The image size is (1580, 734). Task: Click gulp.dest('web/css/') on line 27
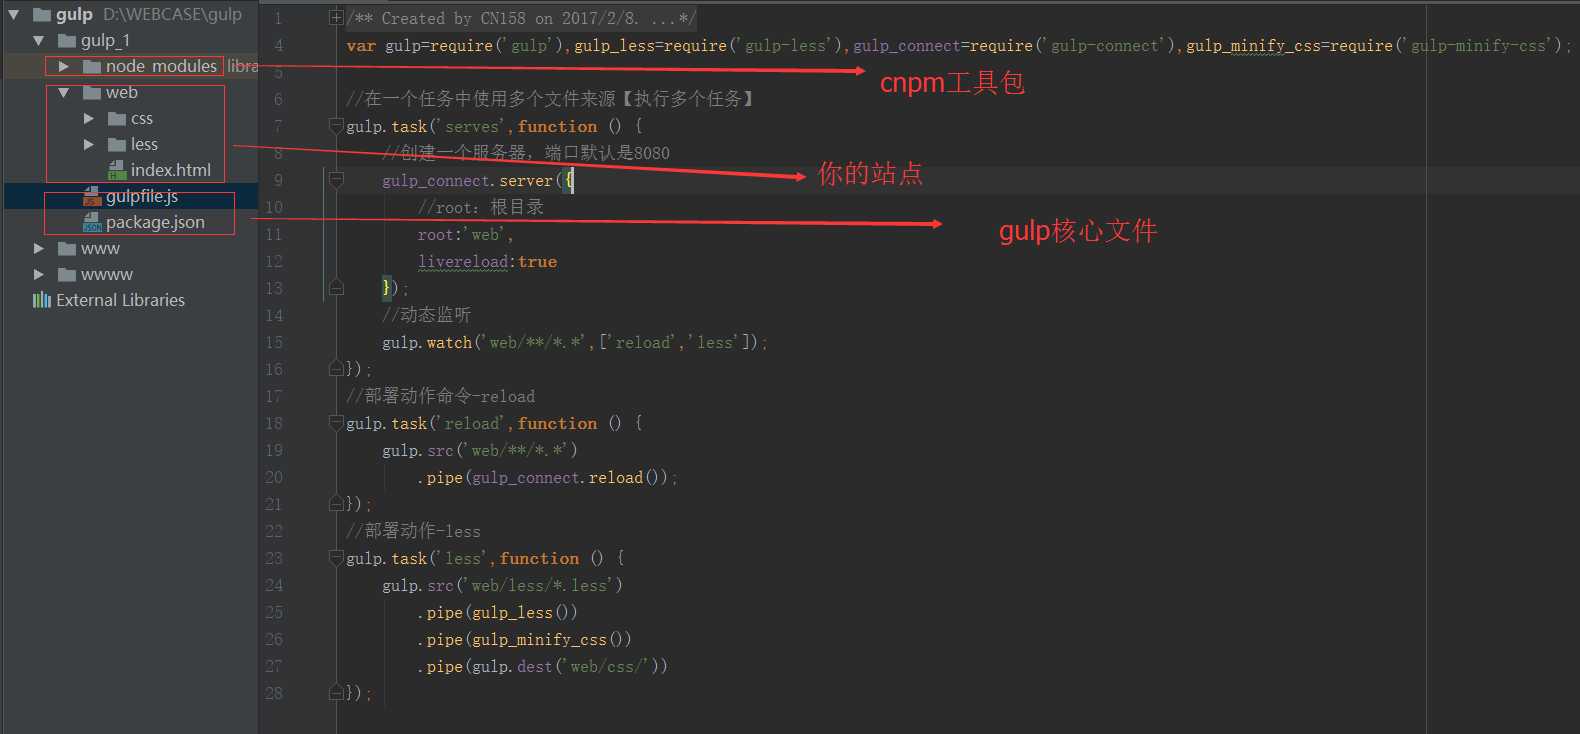point(565,667)
